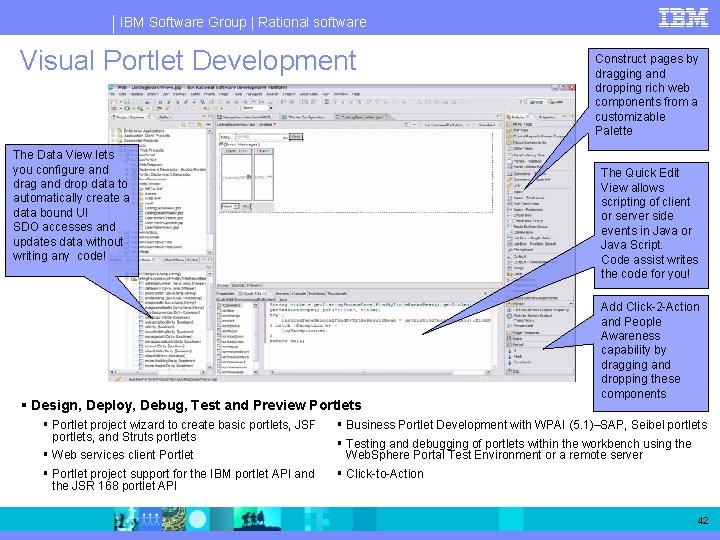Image resolution: width=720 pixels, height=540 pixels.
Task: Open the File menu
Action: [x=112, y=94]
